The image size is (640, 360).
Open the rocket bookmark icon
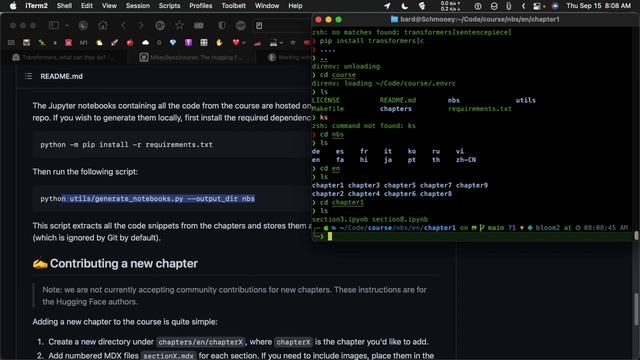click(115, 42)
